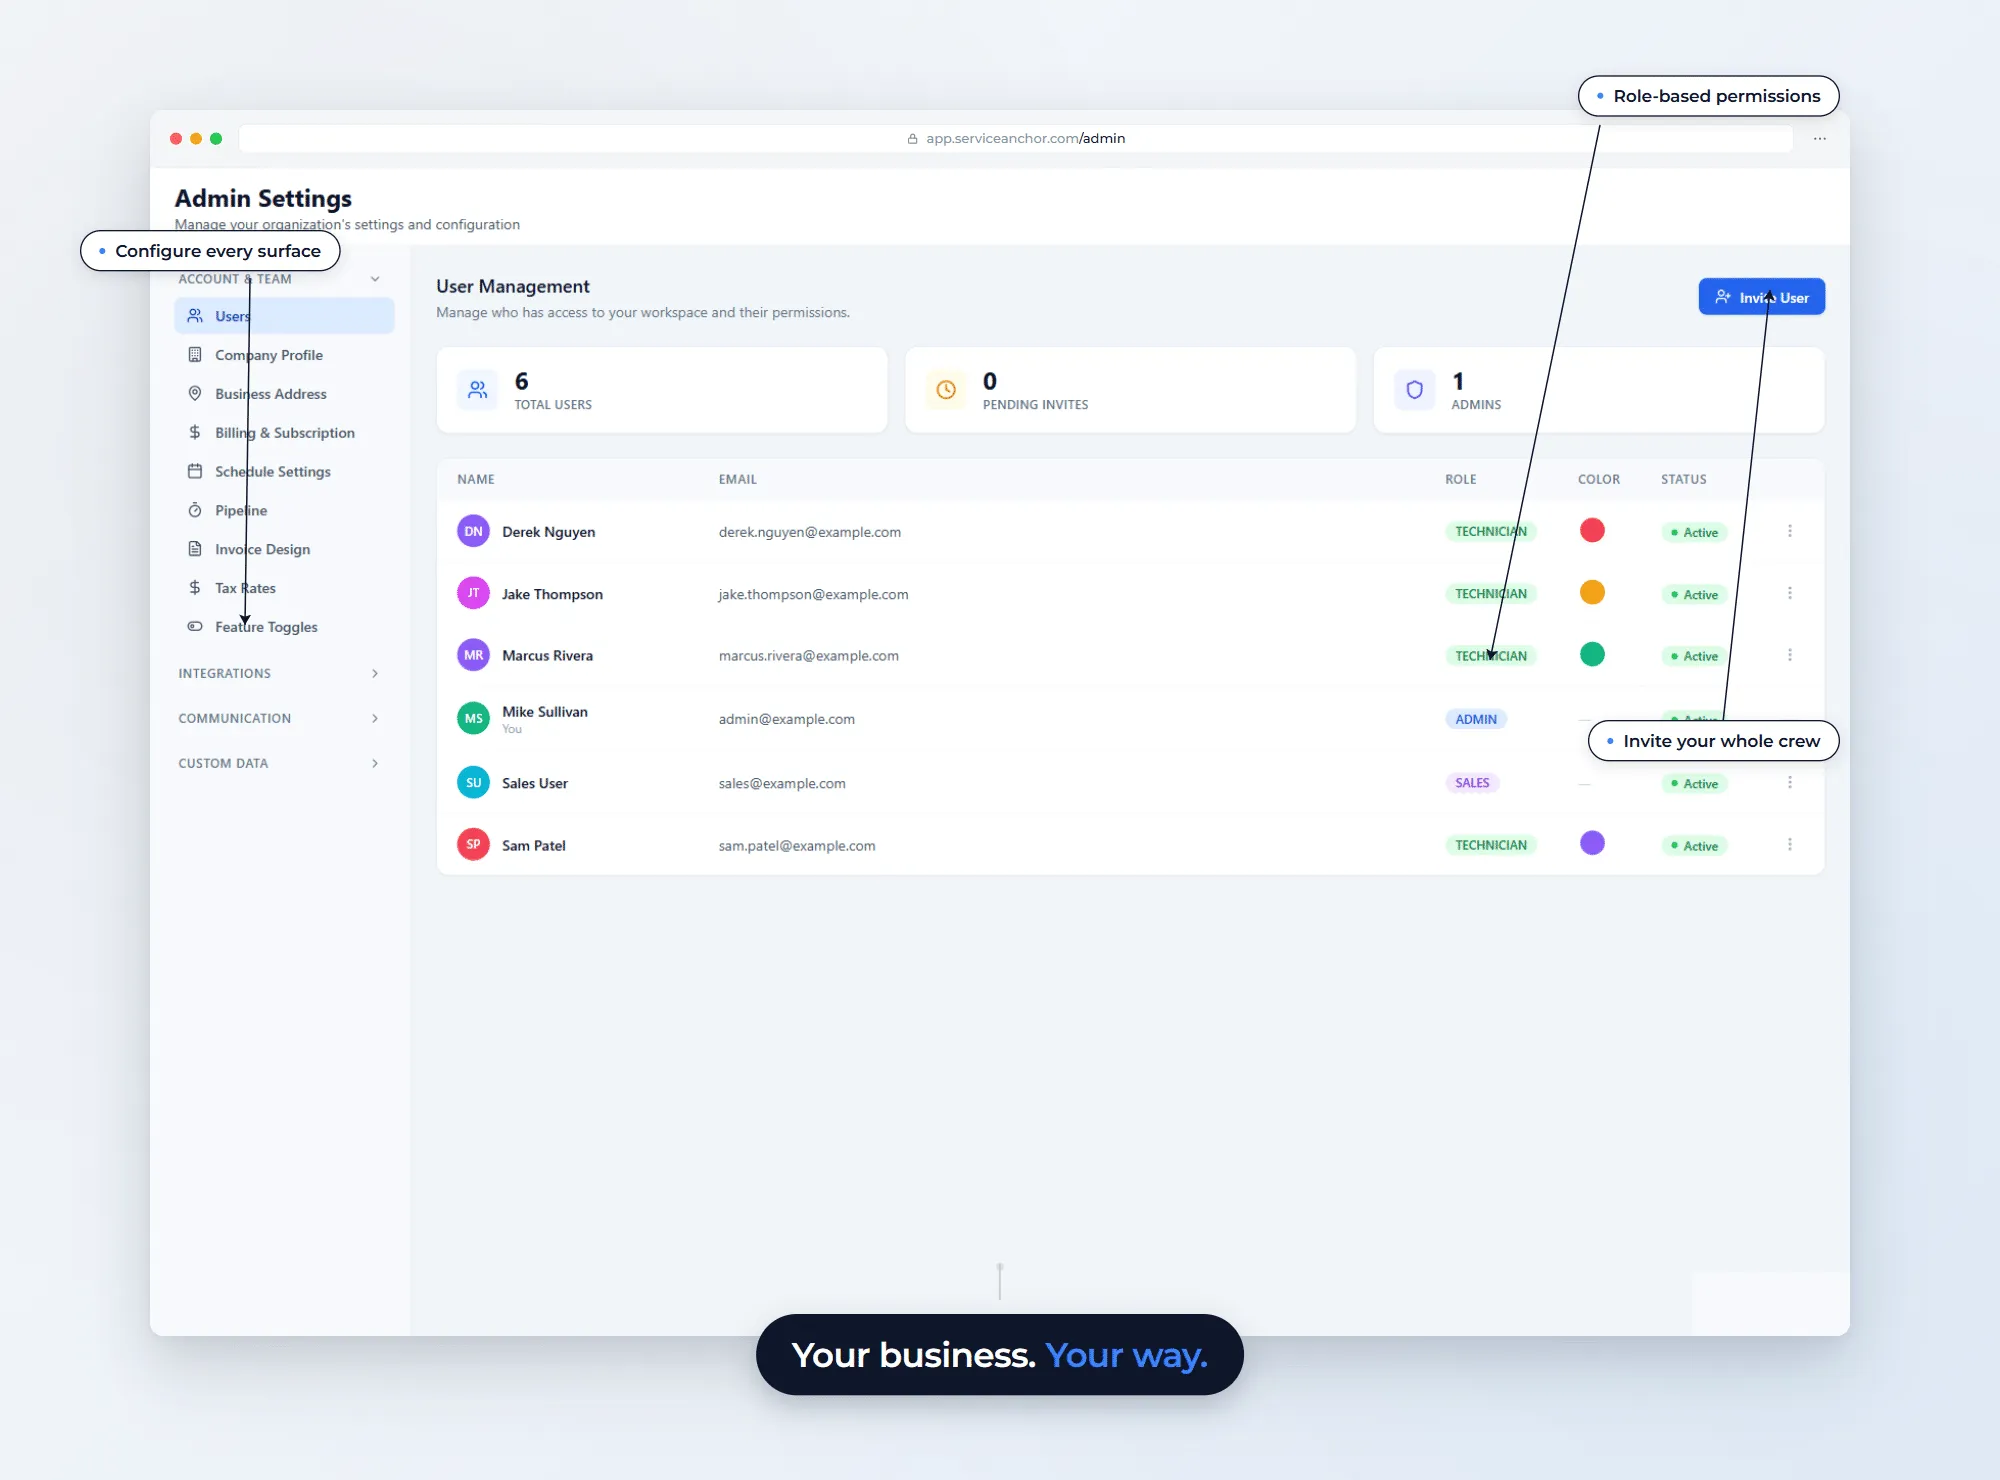The width and height of the screenshot is (2000, 1480).
Task: Click the Pending Invites stat card
Action: (x=1130, y=390)
